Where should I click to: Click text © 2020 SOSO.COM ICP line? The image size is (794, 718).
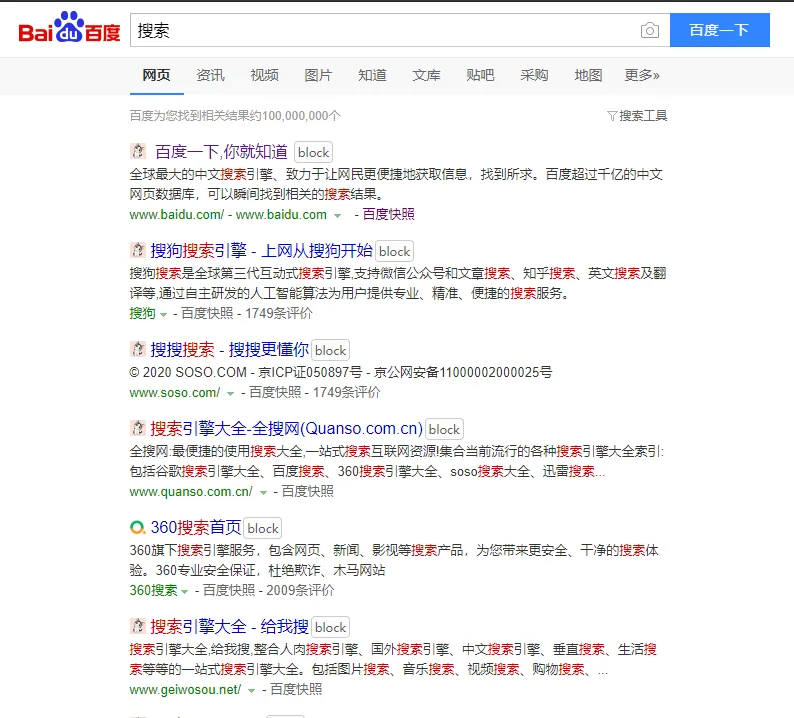point(341,372)
